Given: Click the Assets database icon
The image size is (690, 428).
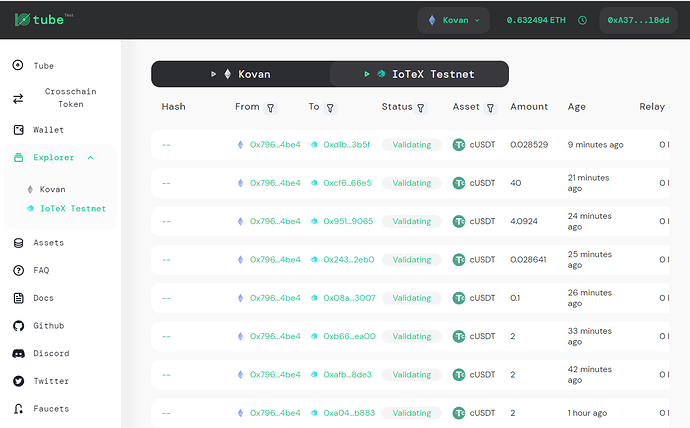Looking at the screenshot, I should (18, 243).
